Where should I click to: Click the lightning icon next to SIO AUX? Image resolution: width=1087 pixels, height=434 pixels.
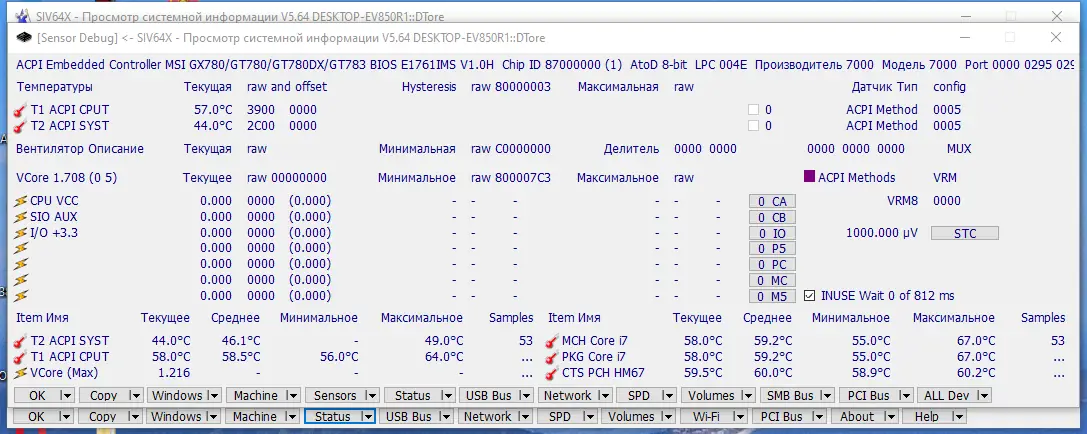[x=21, y=217]
